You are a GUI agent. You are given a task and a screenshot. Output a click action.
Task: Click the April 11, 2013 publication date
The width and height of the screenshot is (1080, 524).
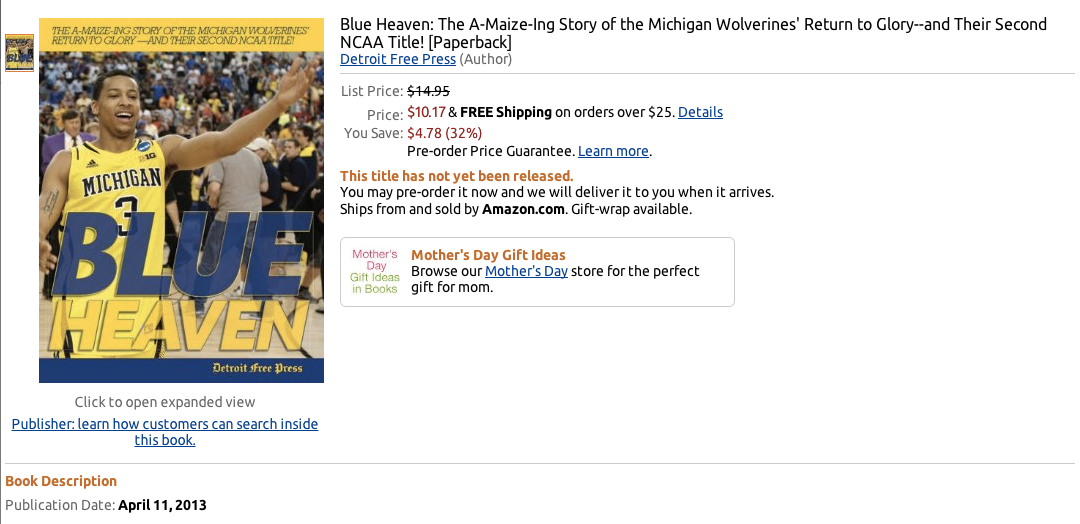[162, 505]
